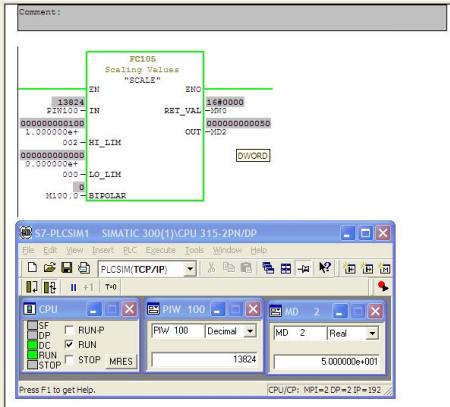Click the +1 next scan button
Image resolution: width=450 pixels, height=407 pixels.
pos(88,287)
